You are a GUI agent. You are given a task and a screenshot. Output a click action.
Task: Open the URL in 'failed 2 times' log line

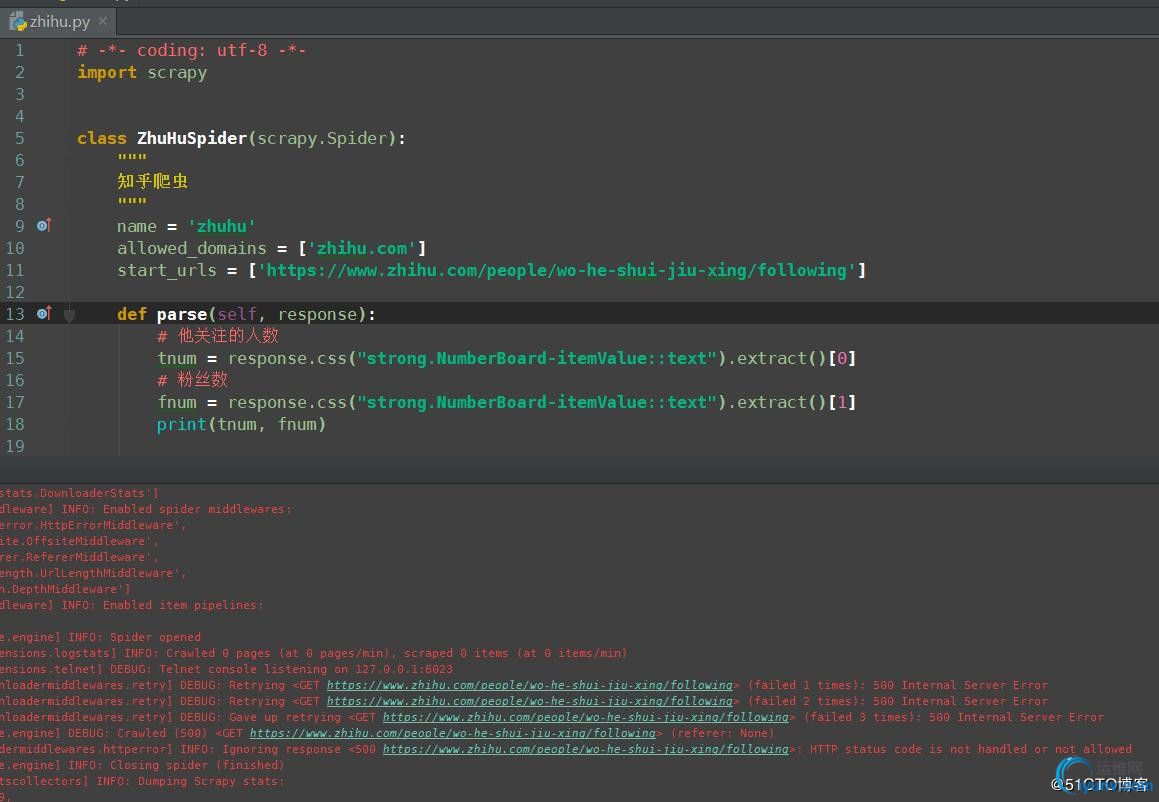coord(529,701)
